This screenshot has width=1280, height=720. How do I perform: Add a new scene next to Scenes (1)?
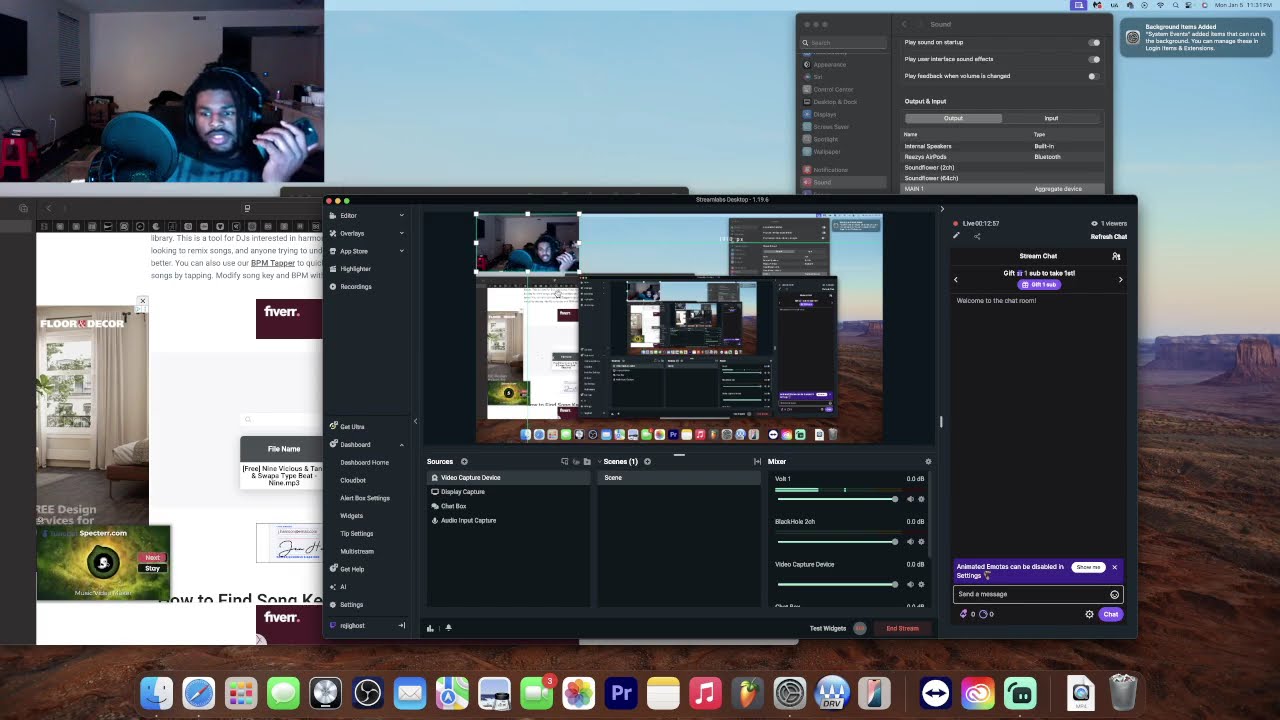[647, 462]
